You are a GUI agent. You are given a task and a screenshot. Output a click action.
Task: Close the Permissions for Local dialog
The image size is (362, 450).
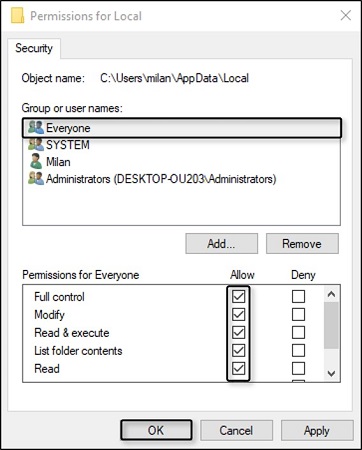(x=346, y=15)
